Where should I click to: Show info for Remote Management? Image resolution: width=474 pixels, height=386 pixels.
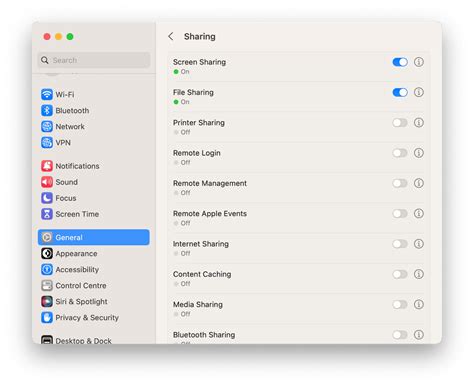coord(419,183)
